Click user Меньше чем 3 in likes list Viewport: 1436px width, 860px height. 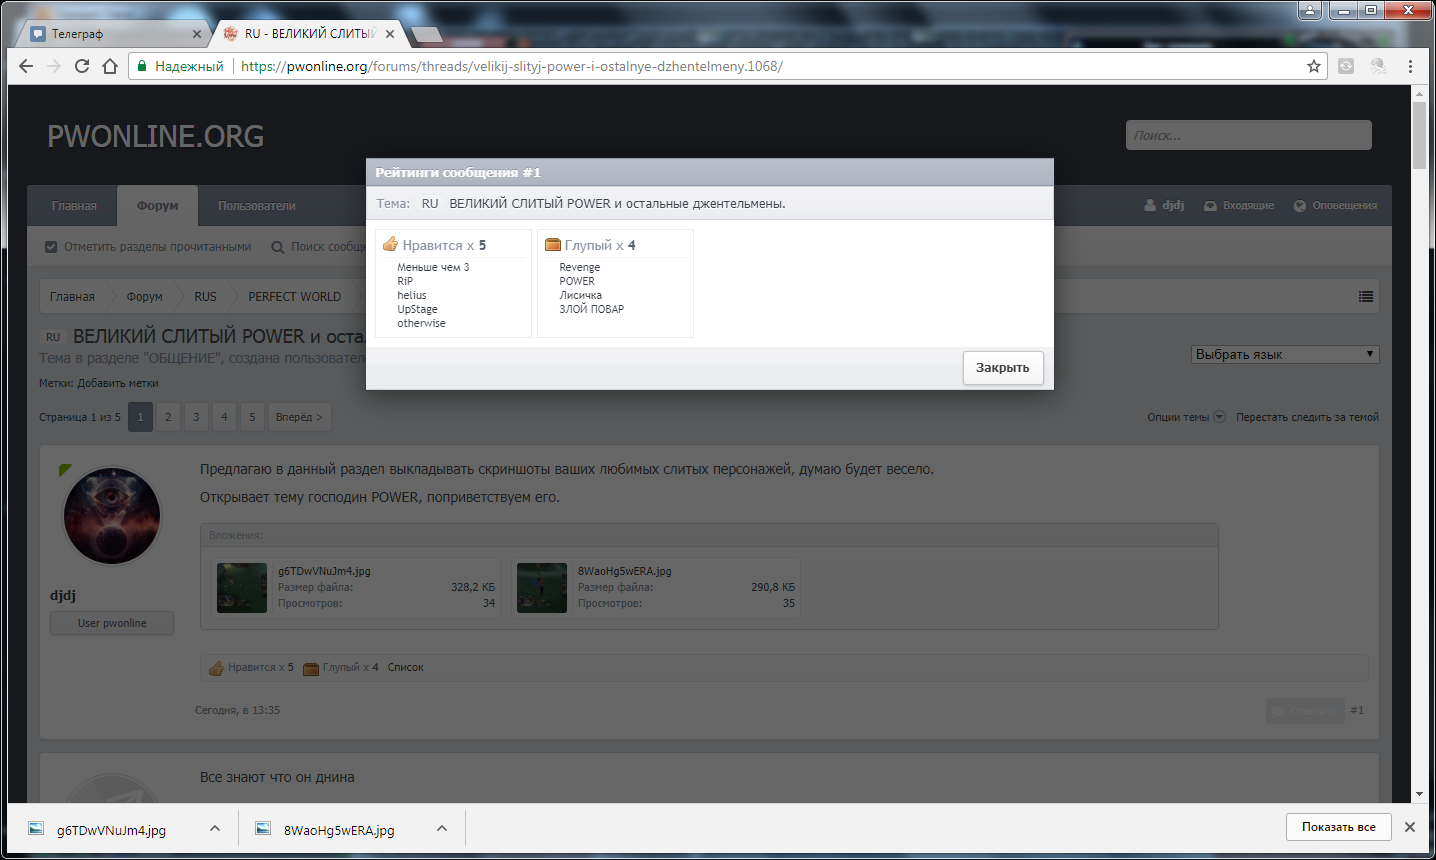433,267
